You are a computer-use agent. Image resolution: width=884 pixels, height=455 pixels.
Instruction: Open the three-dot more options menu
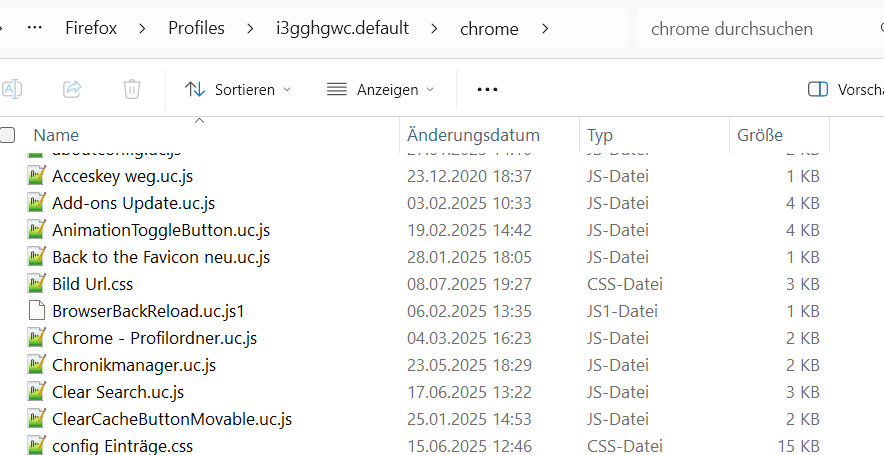click(x=487, y=89)
